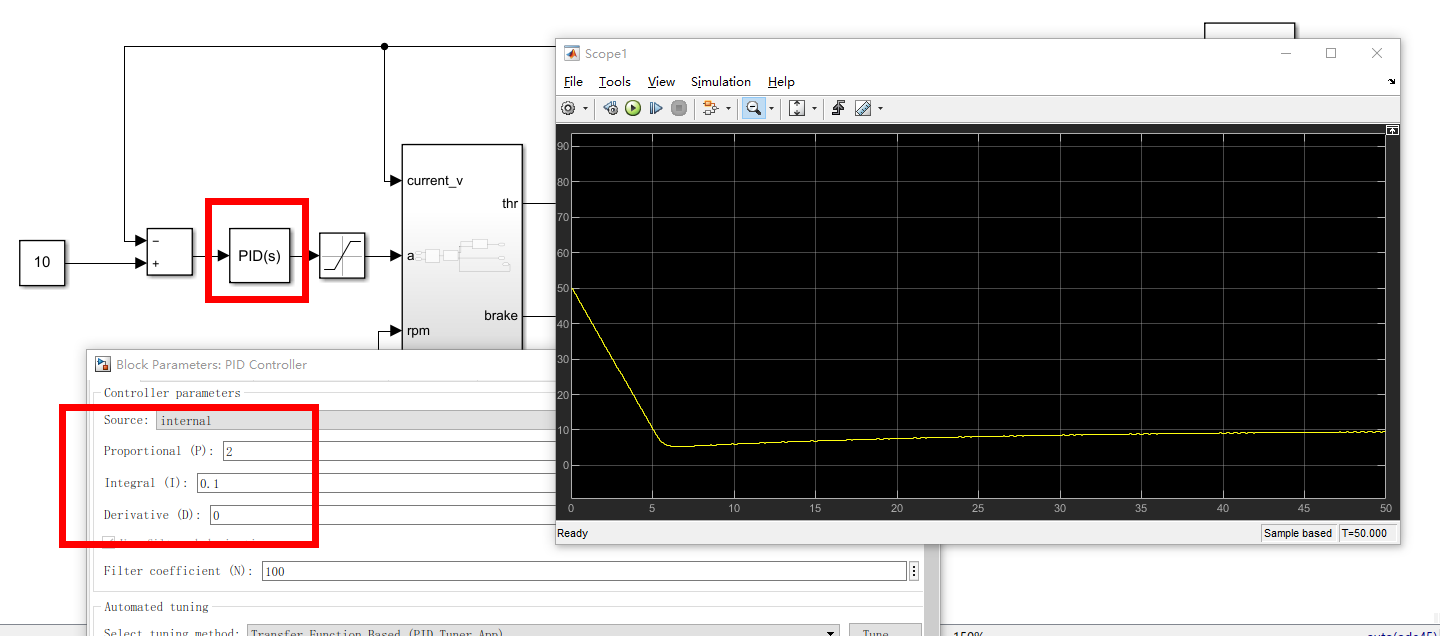Open the View menu in Scope1
1440x636 pixels.
coord(661,82)
